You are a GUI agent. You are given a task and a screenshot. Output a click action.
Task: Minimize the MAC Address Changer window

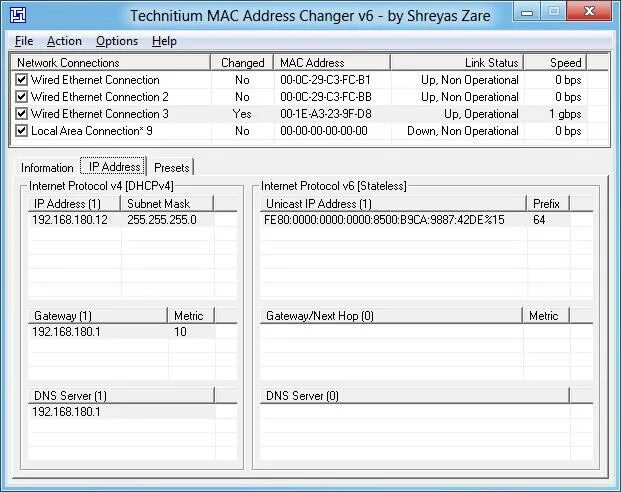point(527,12)
